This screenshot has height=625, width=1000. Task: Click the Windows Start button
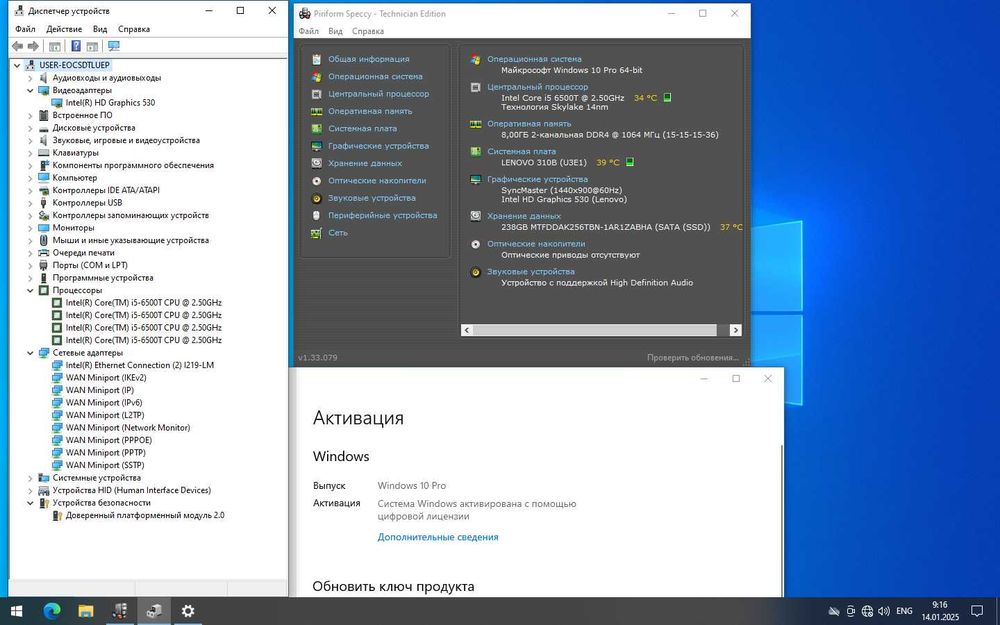point(17,611)
